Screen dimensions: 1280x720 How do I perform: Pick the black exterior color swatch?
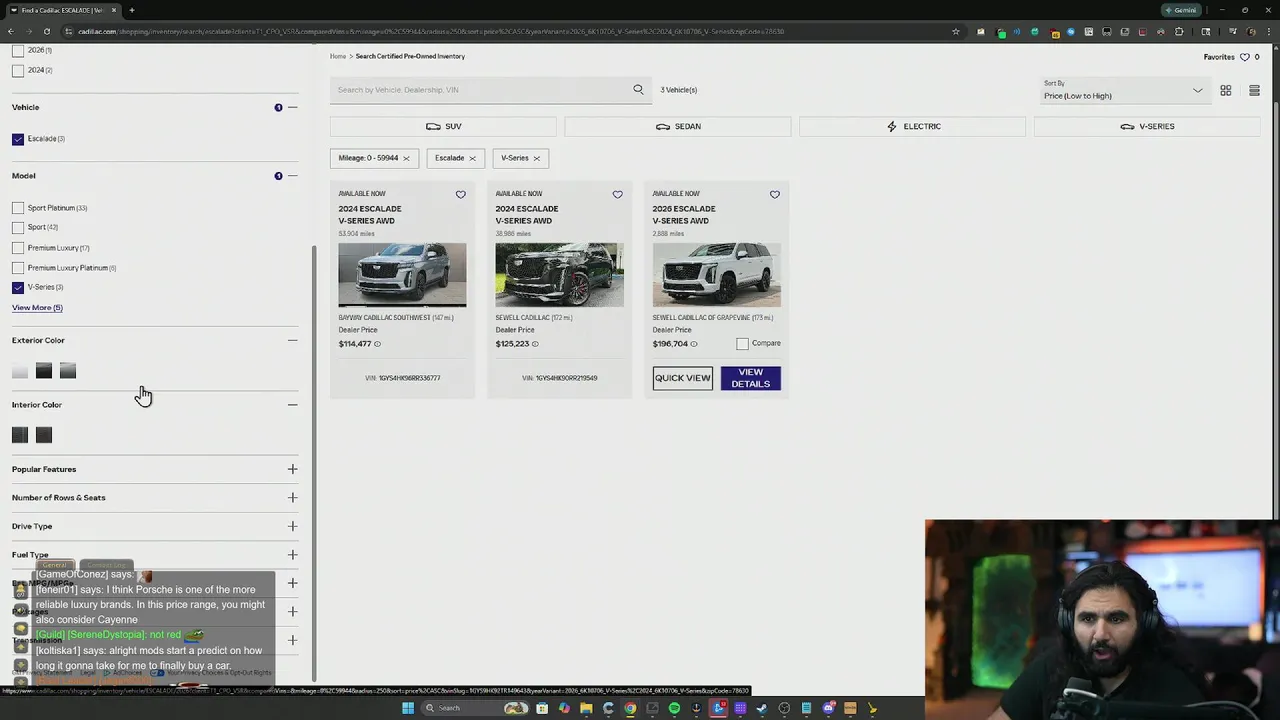(44, 372)
